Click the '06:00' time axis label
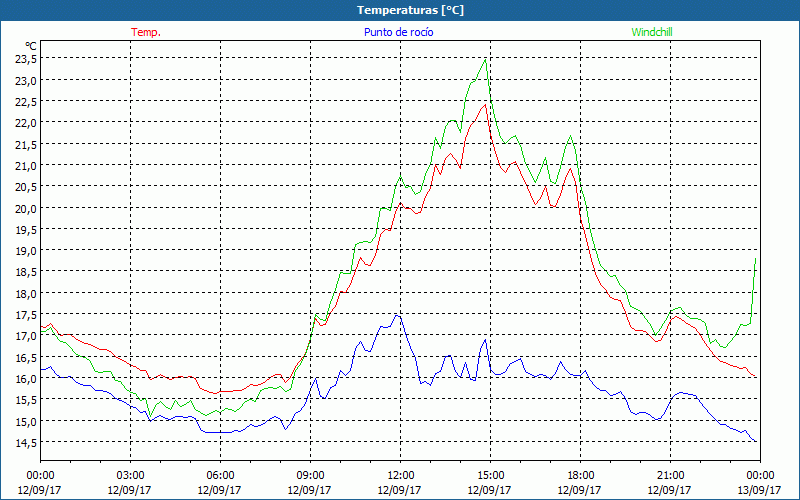This screenshot has height=500, width=800. click(x=220, y=476)
